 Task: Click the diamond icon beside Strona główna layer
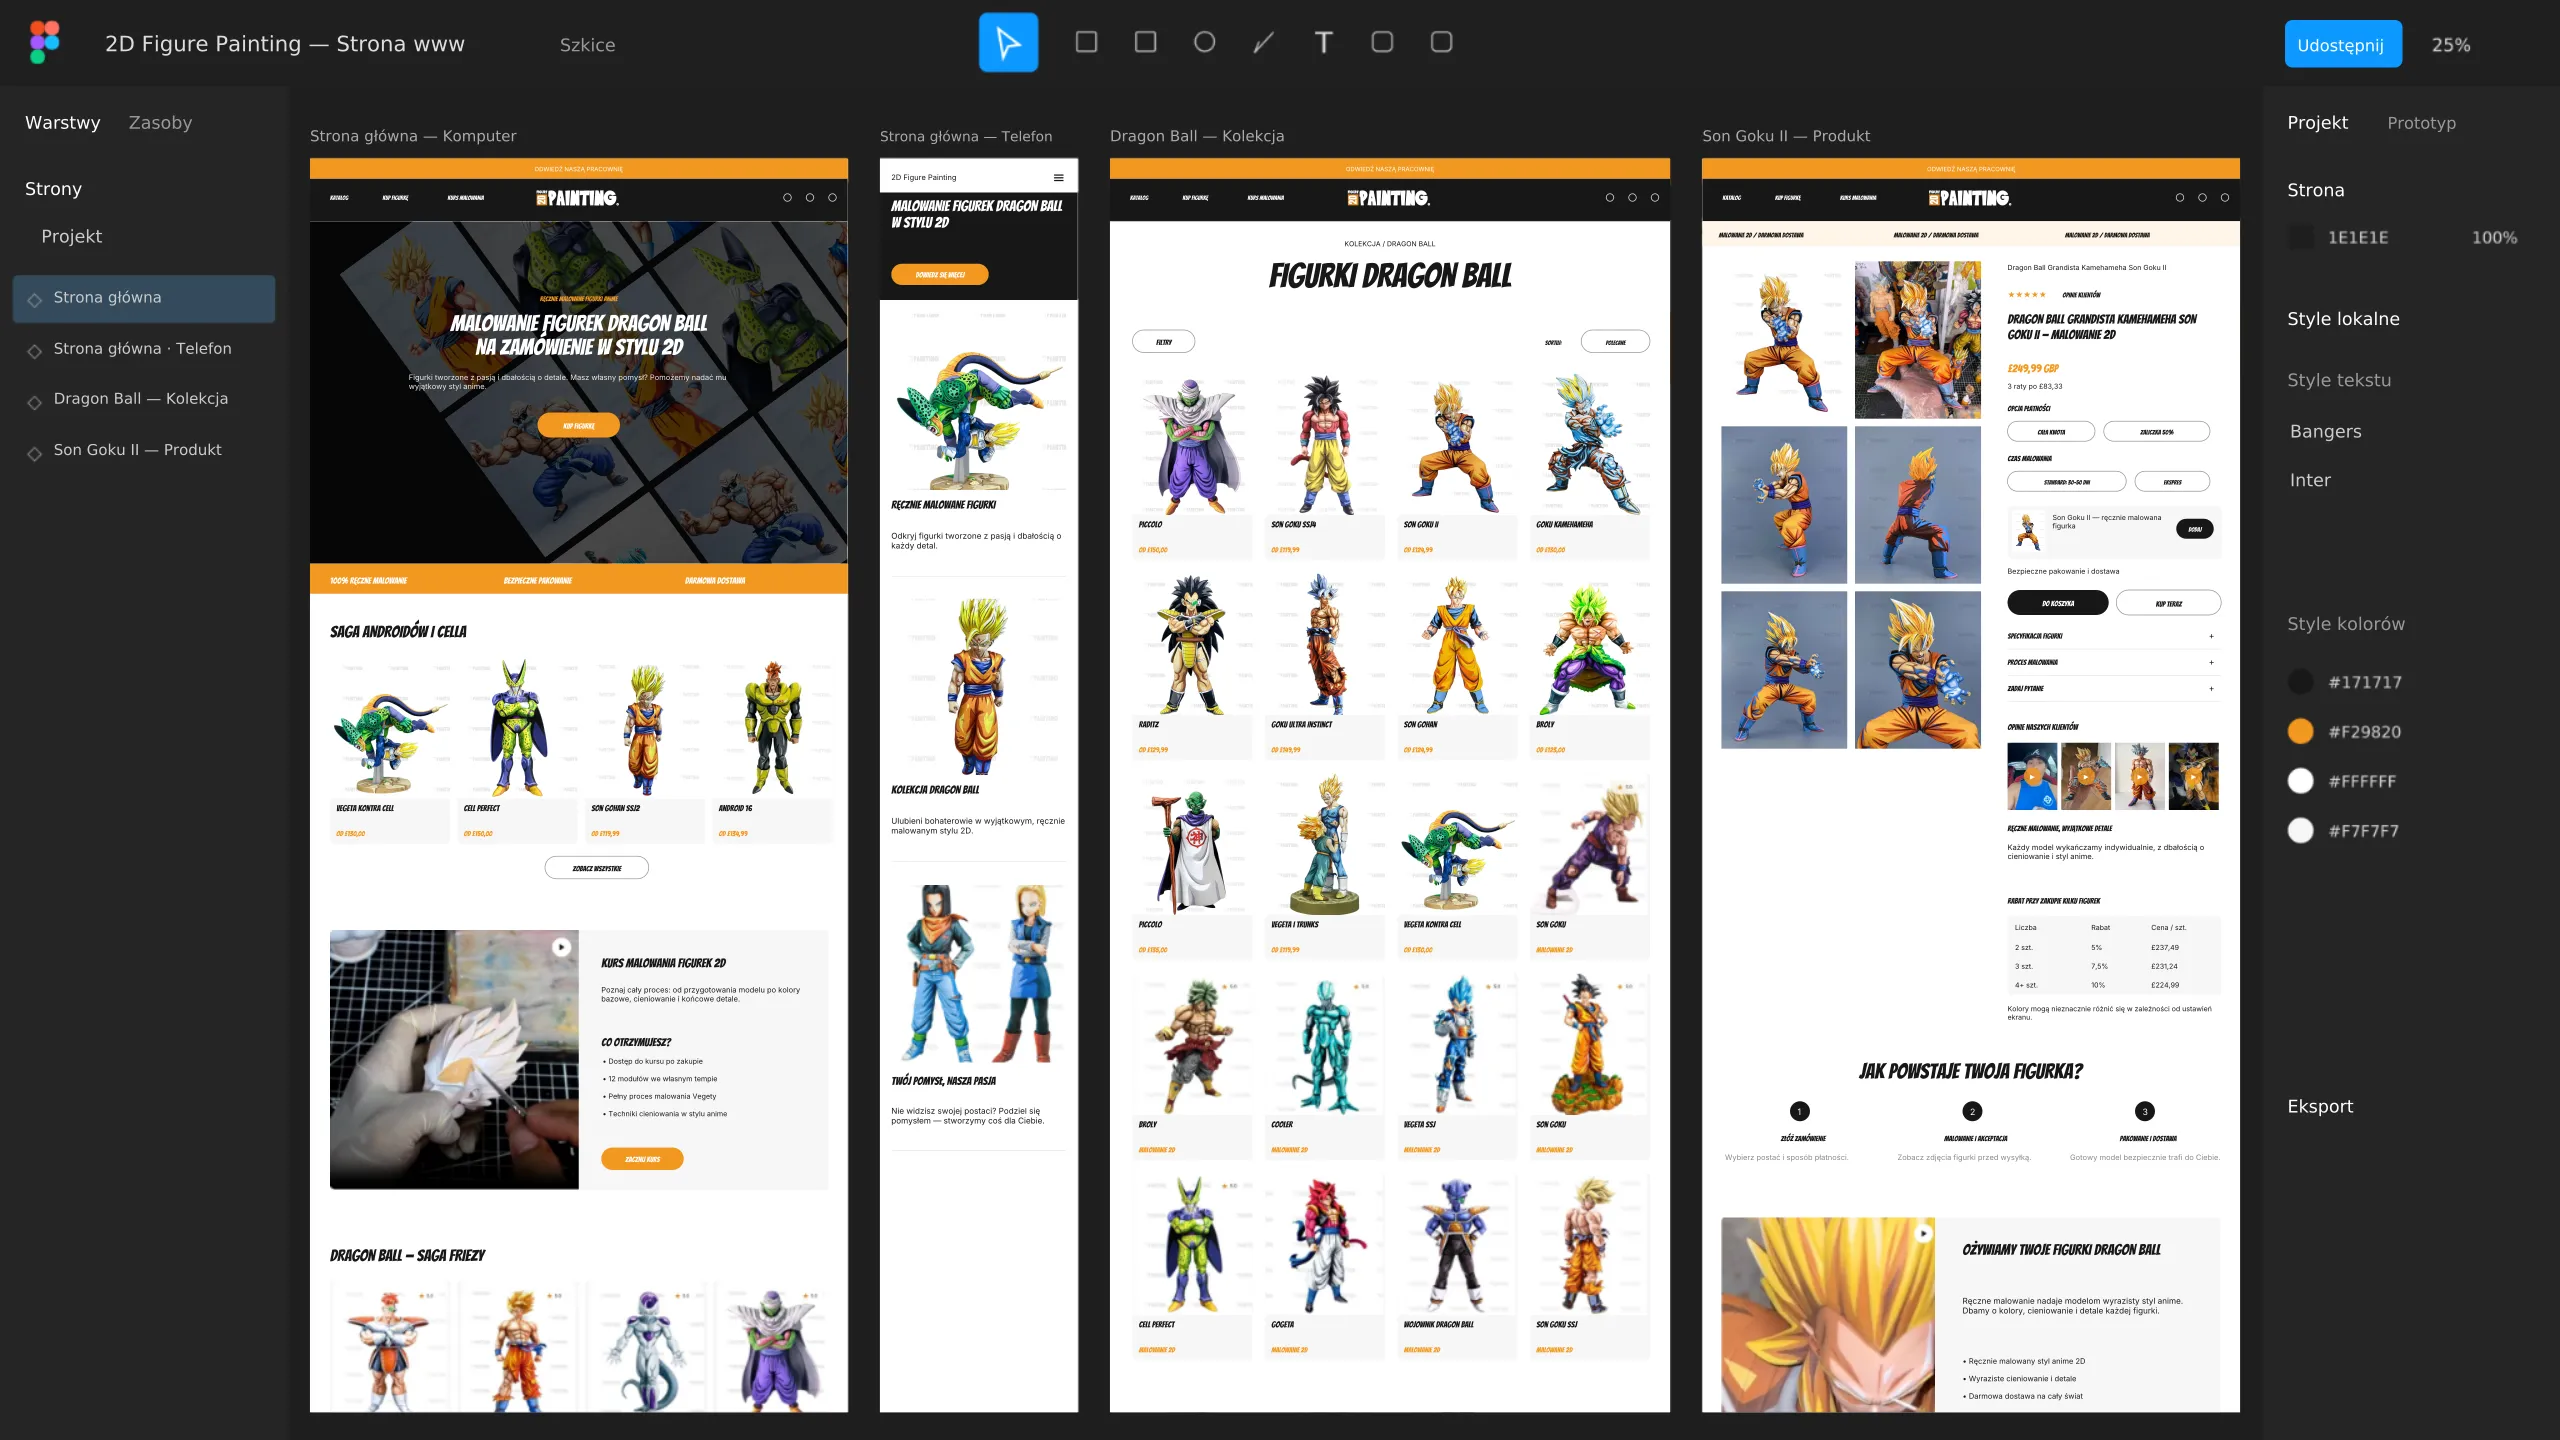click(35, 299)
